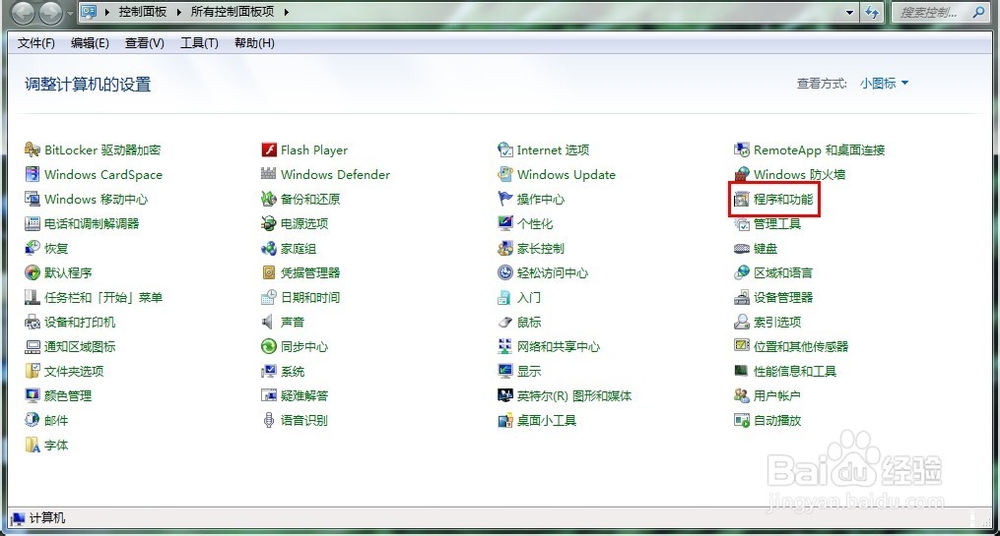
Task: Expand the arrow after 所有控制面板项 in breadcrumb
Action: click(x=286, y=12)
